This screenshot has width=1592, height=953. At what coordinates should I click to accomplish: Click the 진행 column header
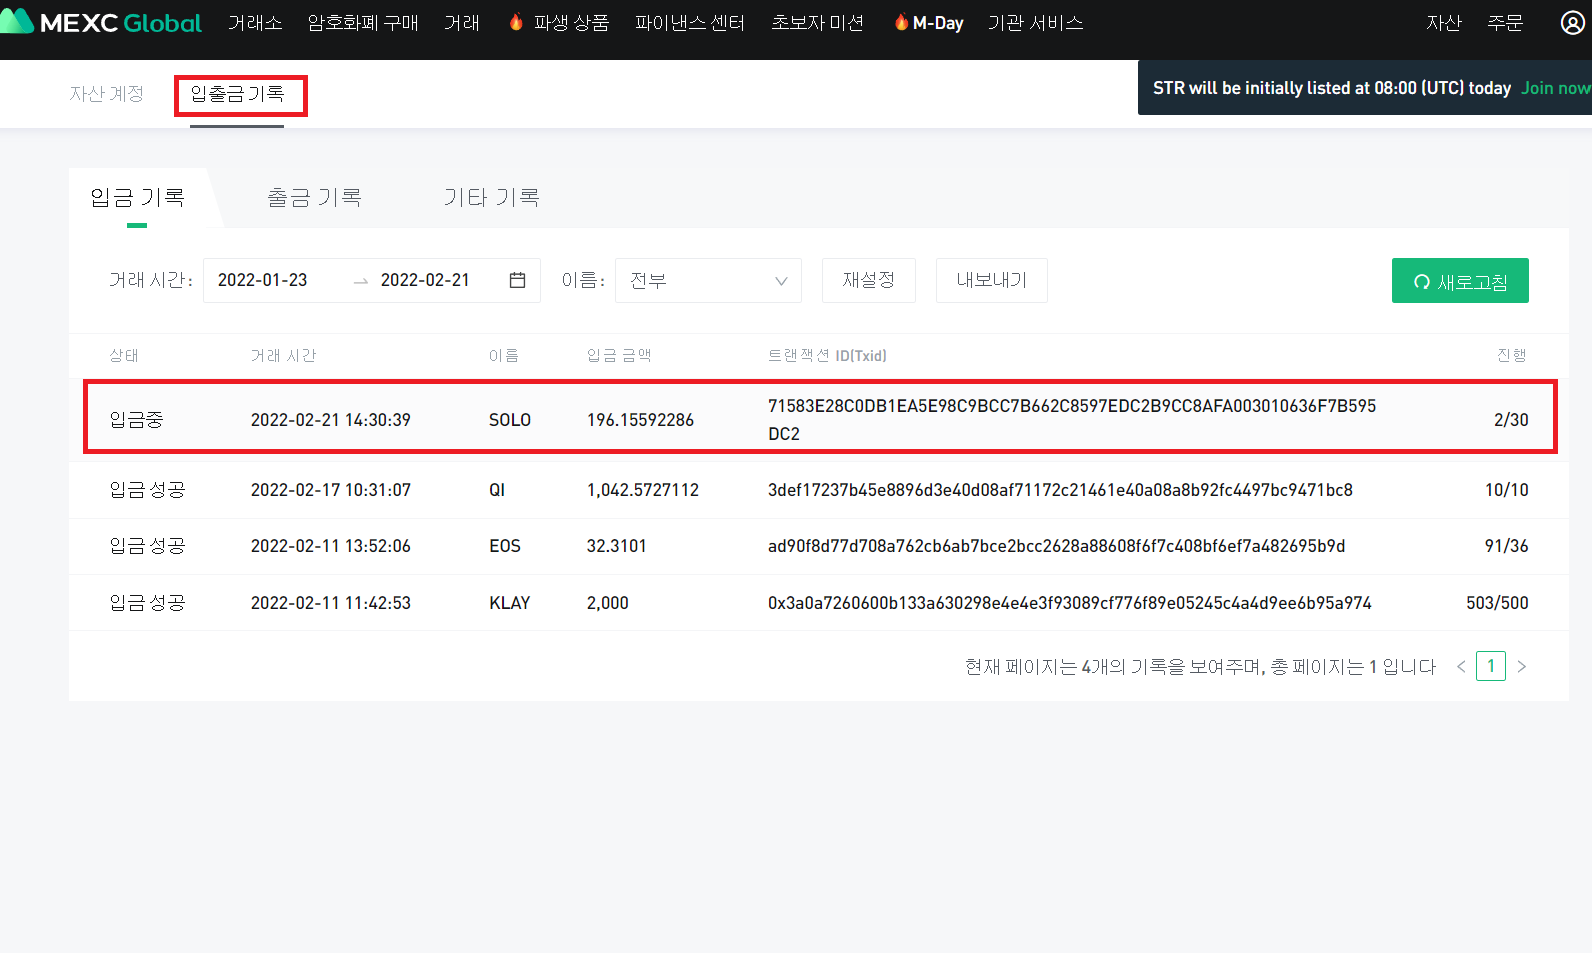1512,355
